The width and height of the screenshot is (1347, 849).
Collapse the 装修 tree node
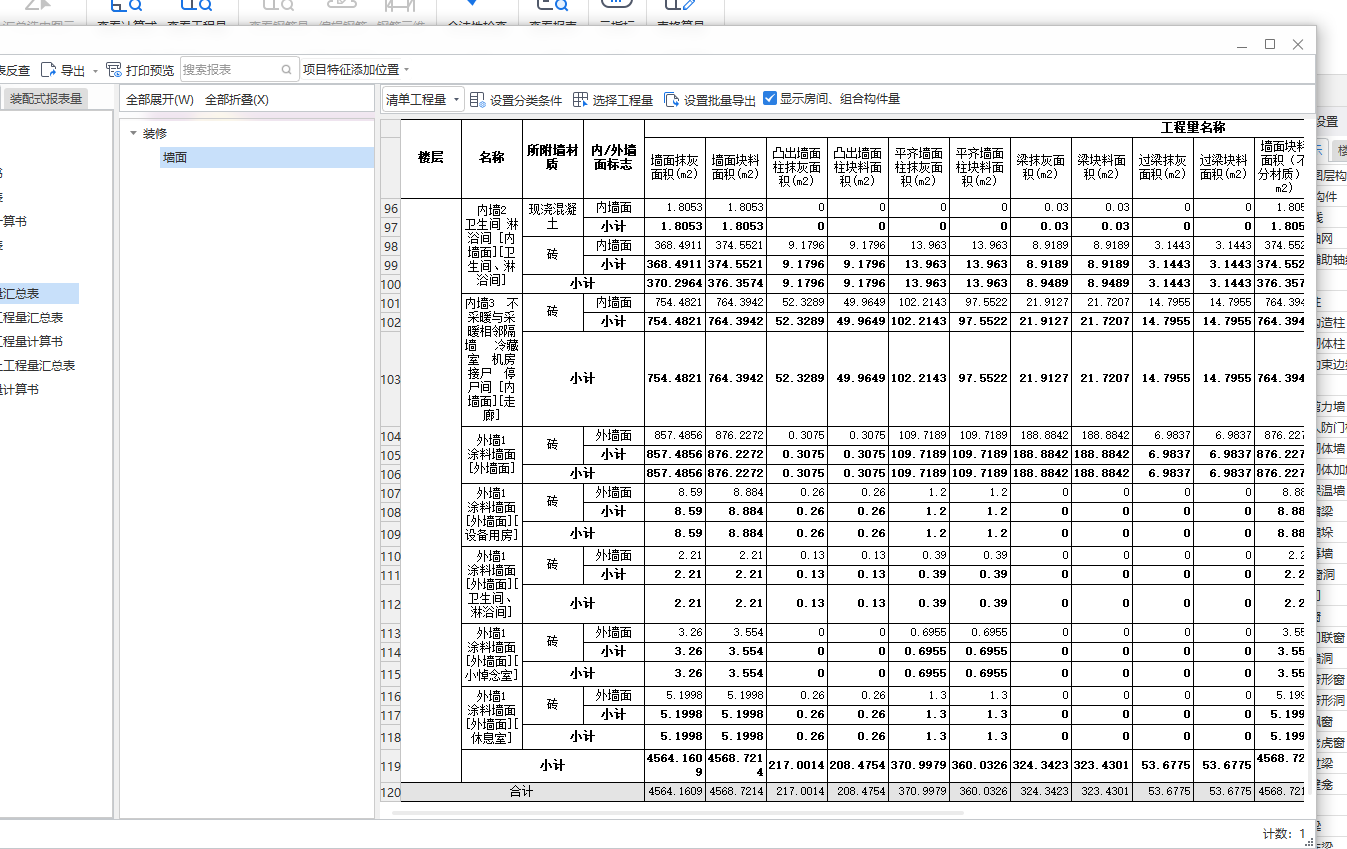tap(134, 133)
